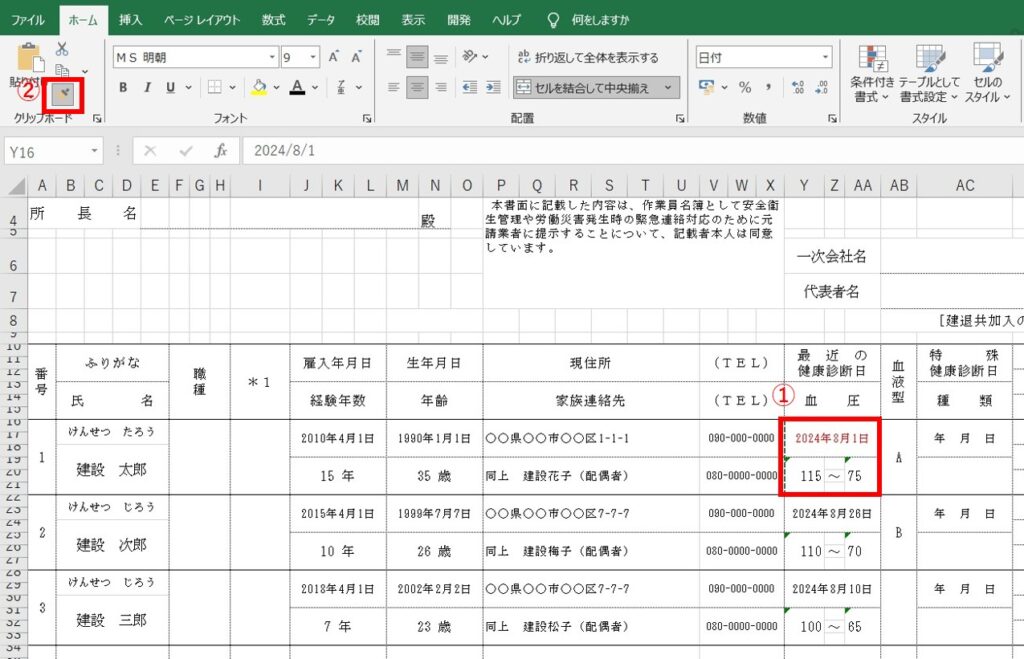Expand the Name Box dropdown

(x=94, y=151)
